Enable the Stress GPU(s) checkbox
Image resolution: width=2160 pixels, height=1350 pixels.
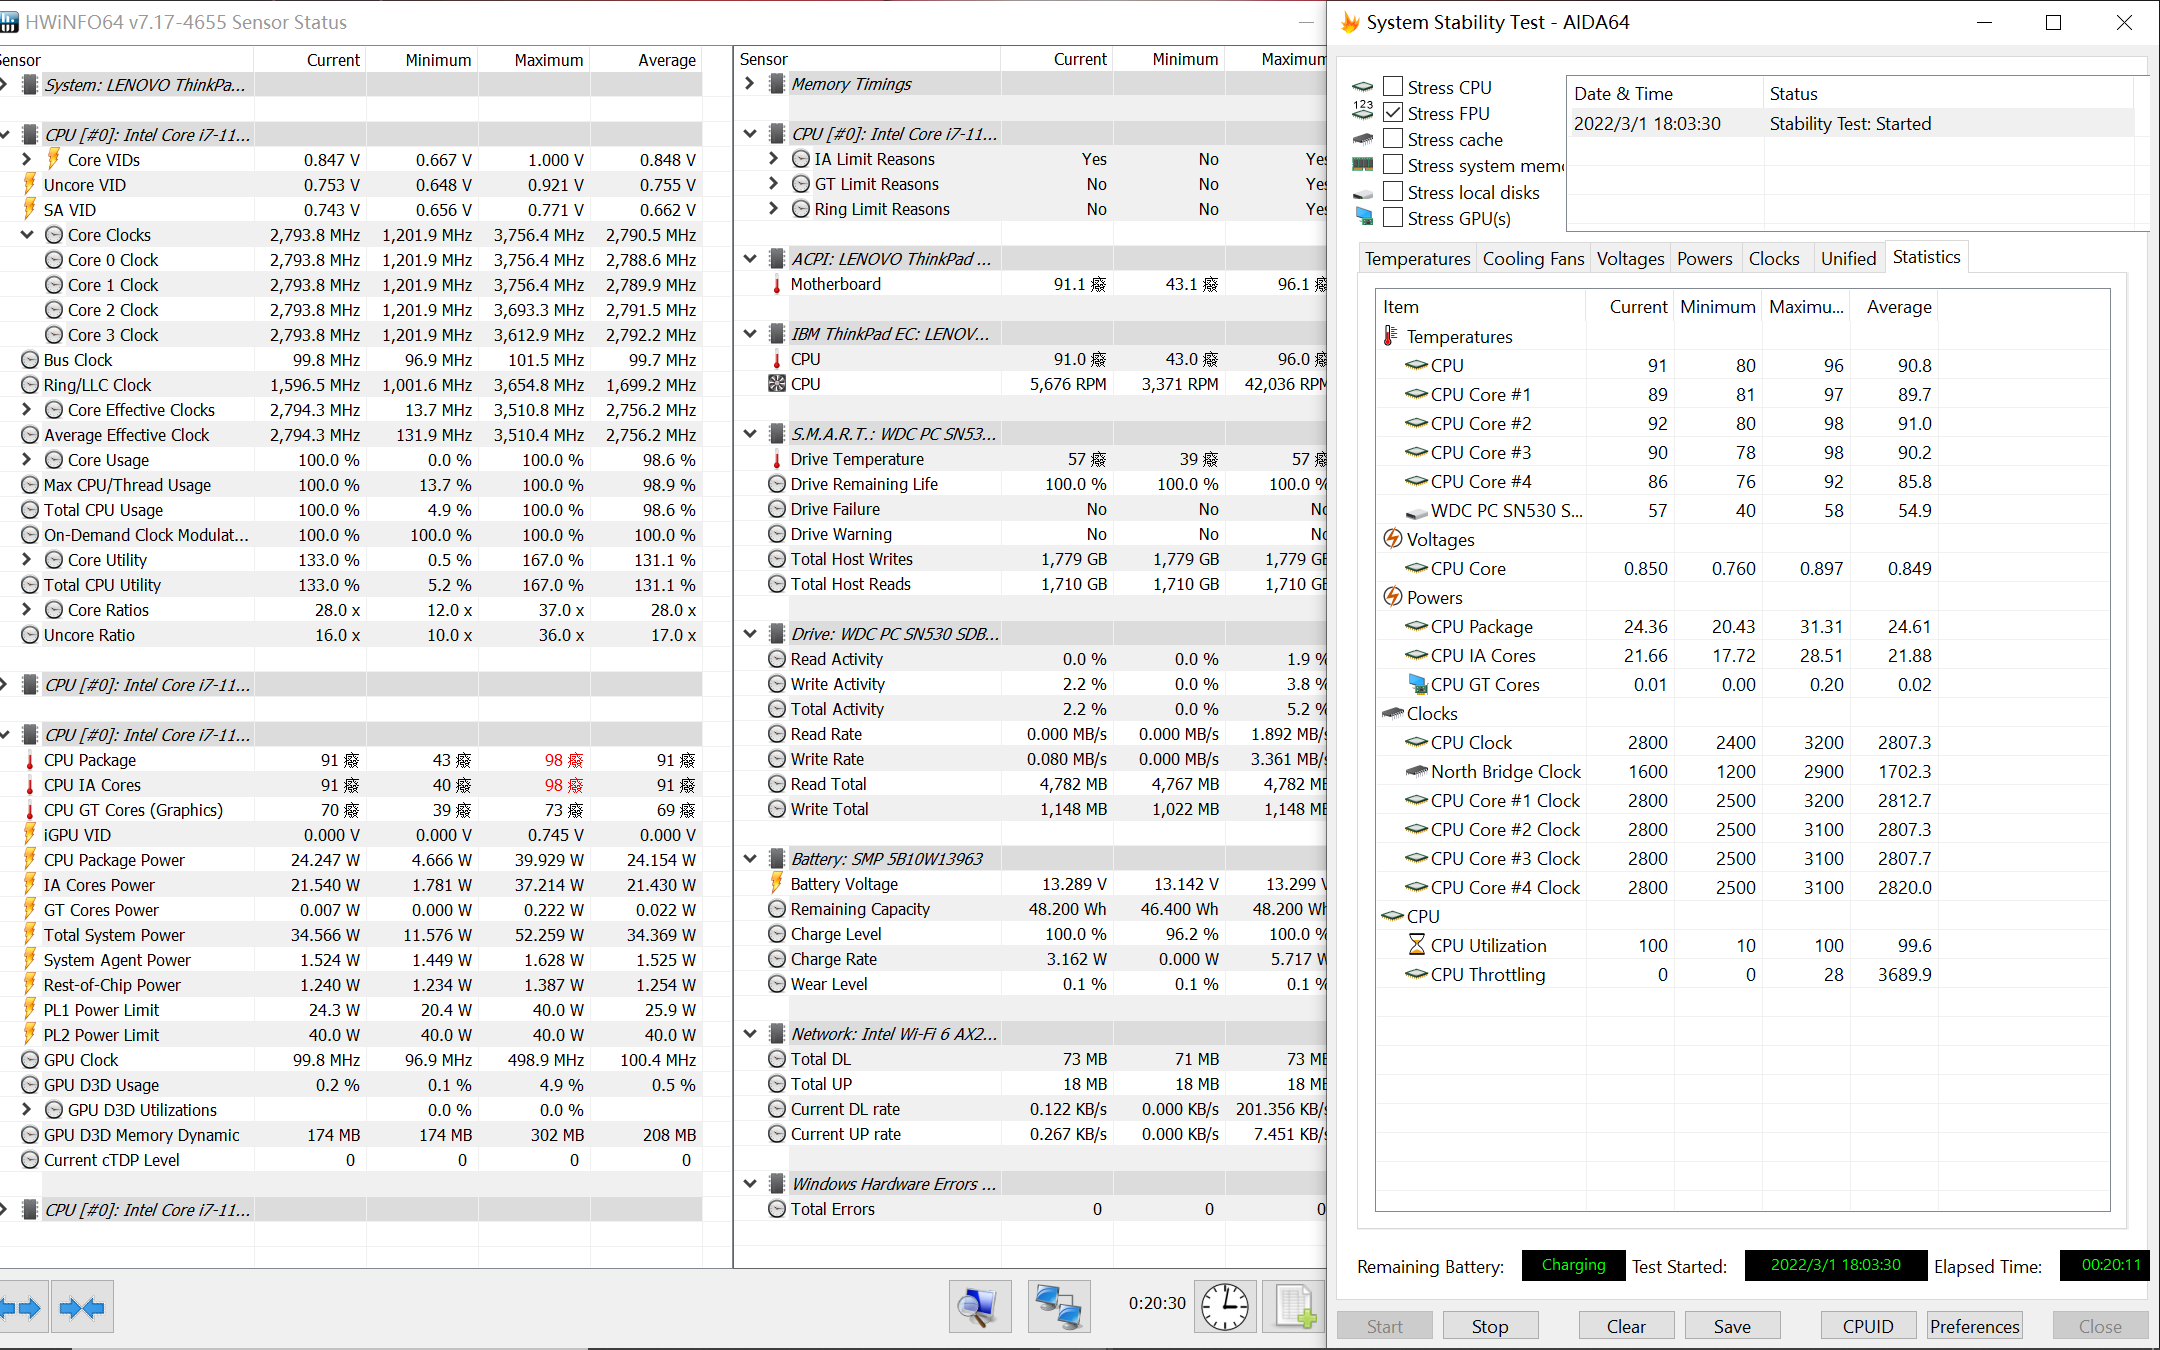tap(1393, 218)
